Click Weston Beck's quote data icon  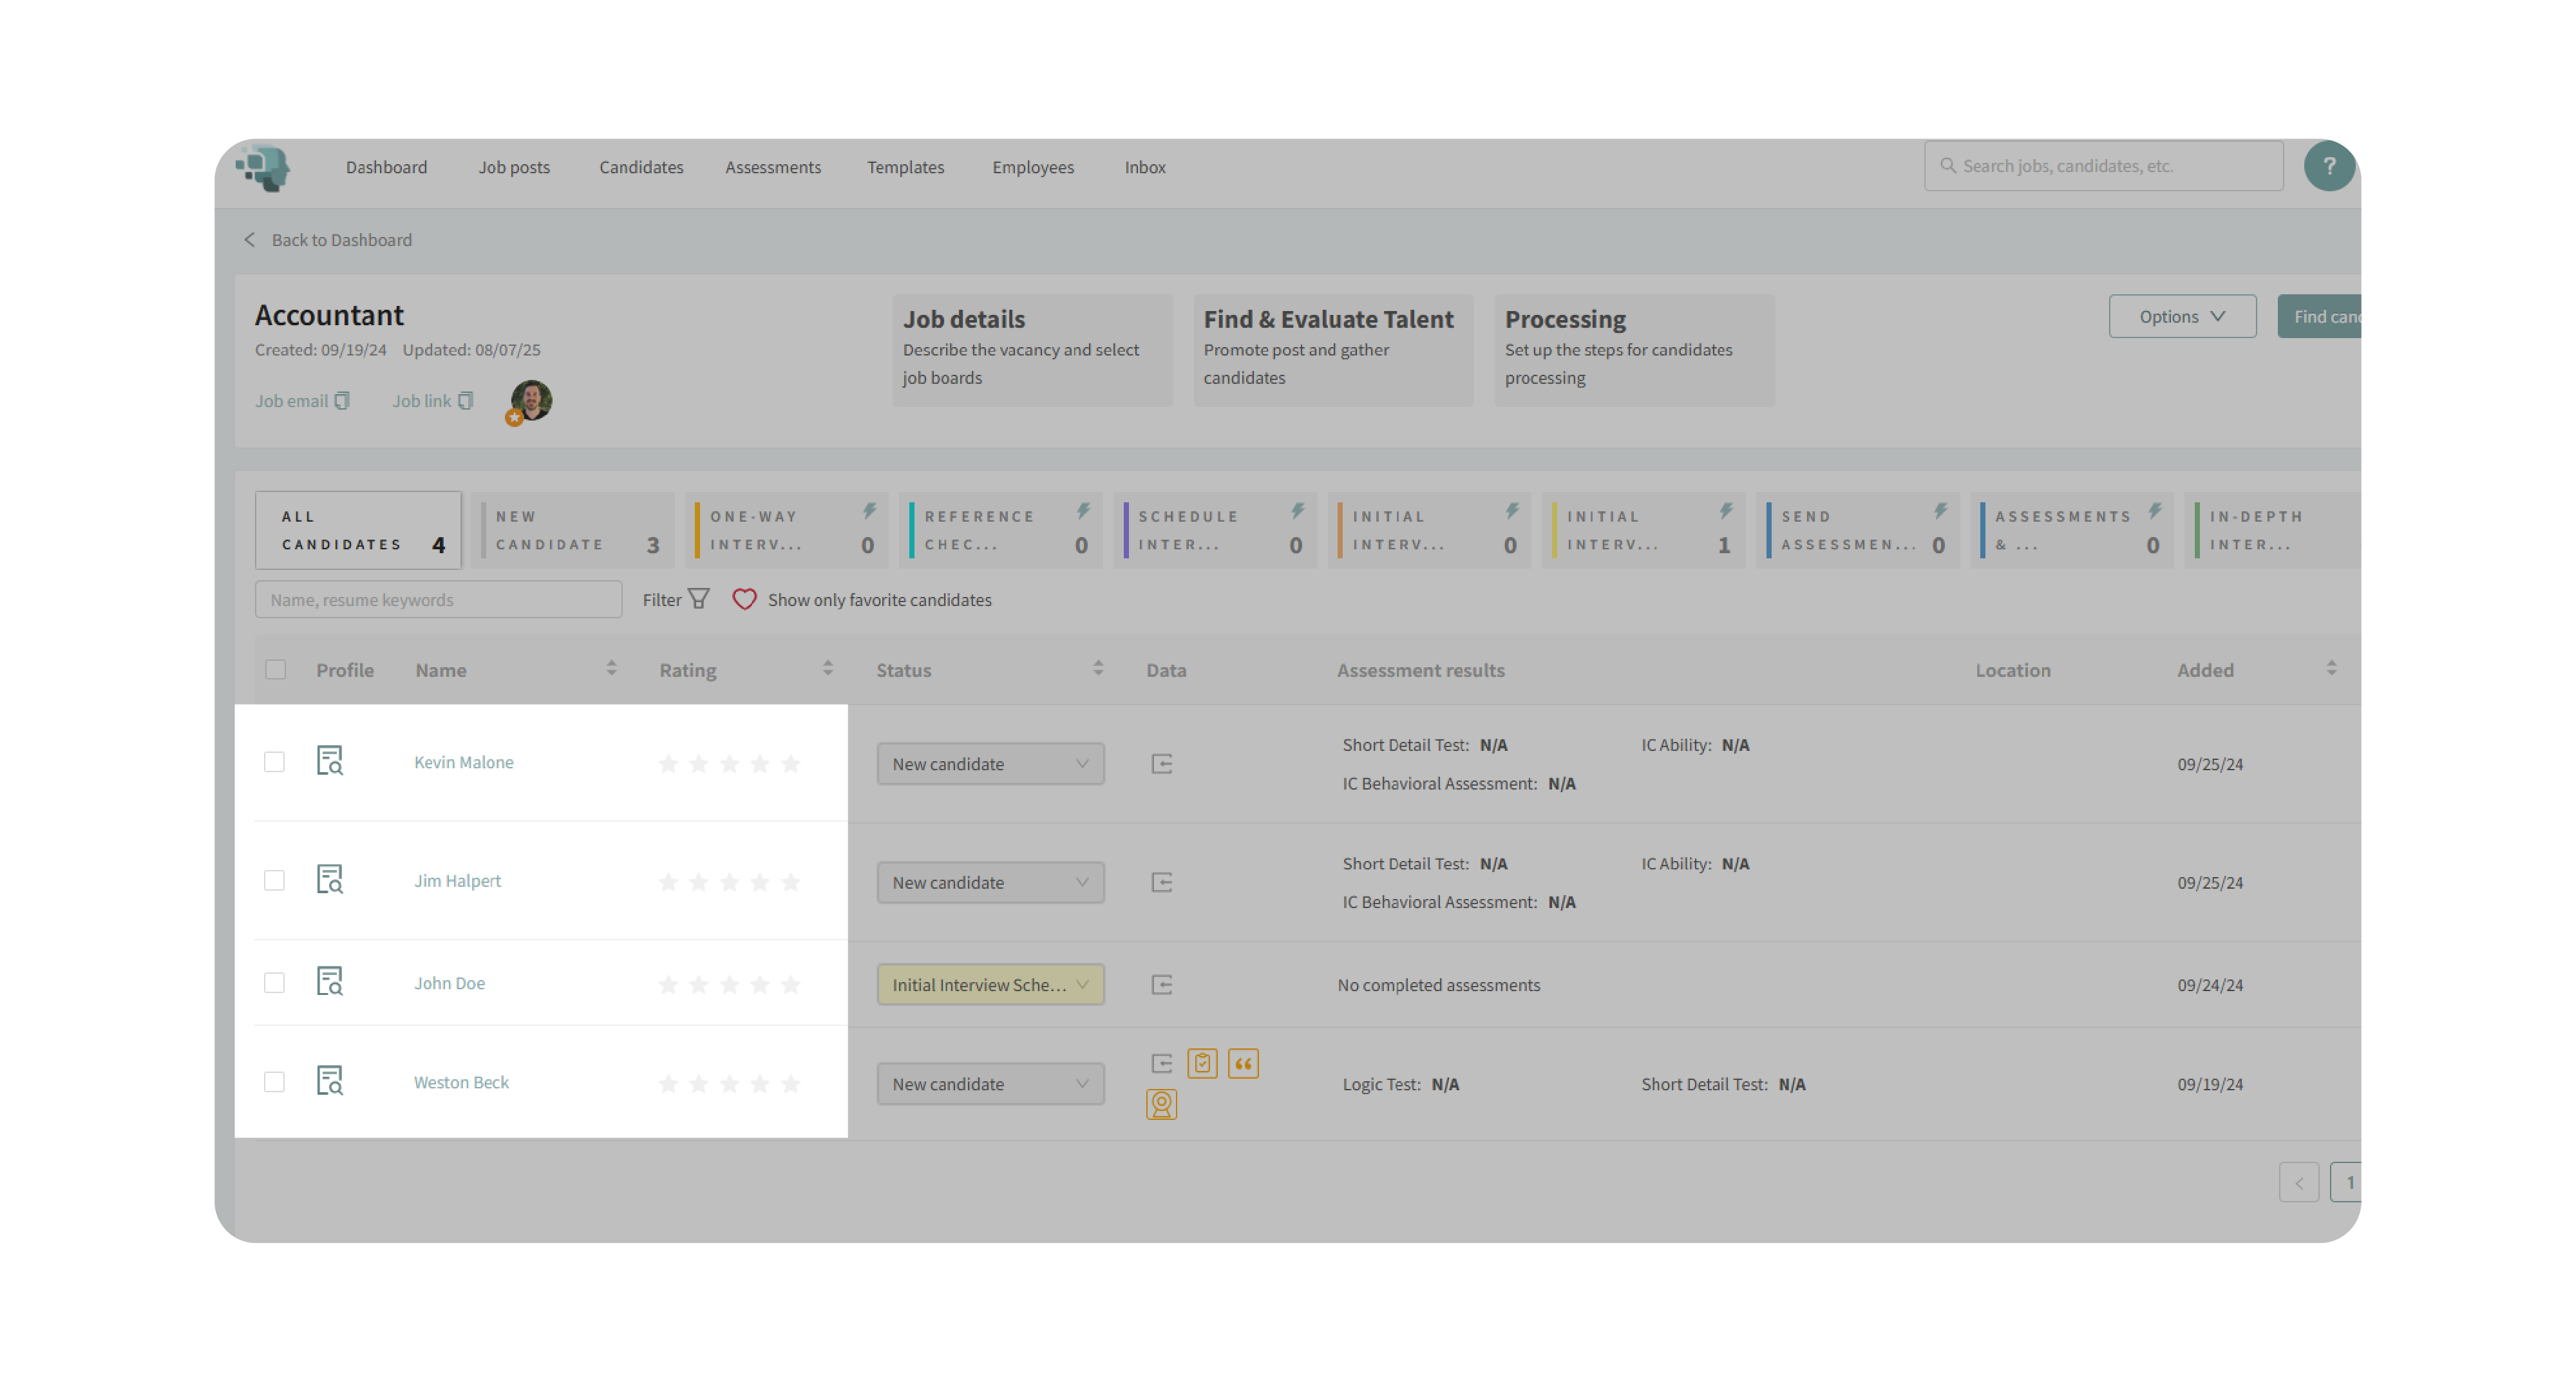1243,1063
